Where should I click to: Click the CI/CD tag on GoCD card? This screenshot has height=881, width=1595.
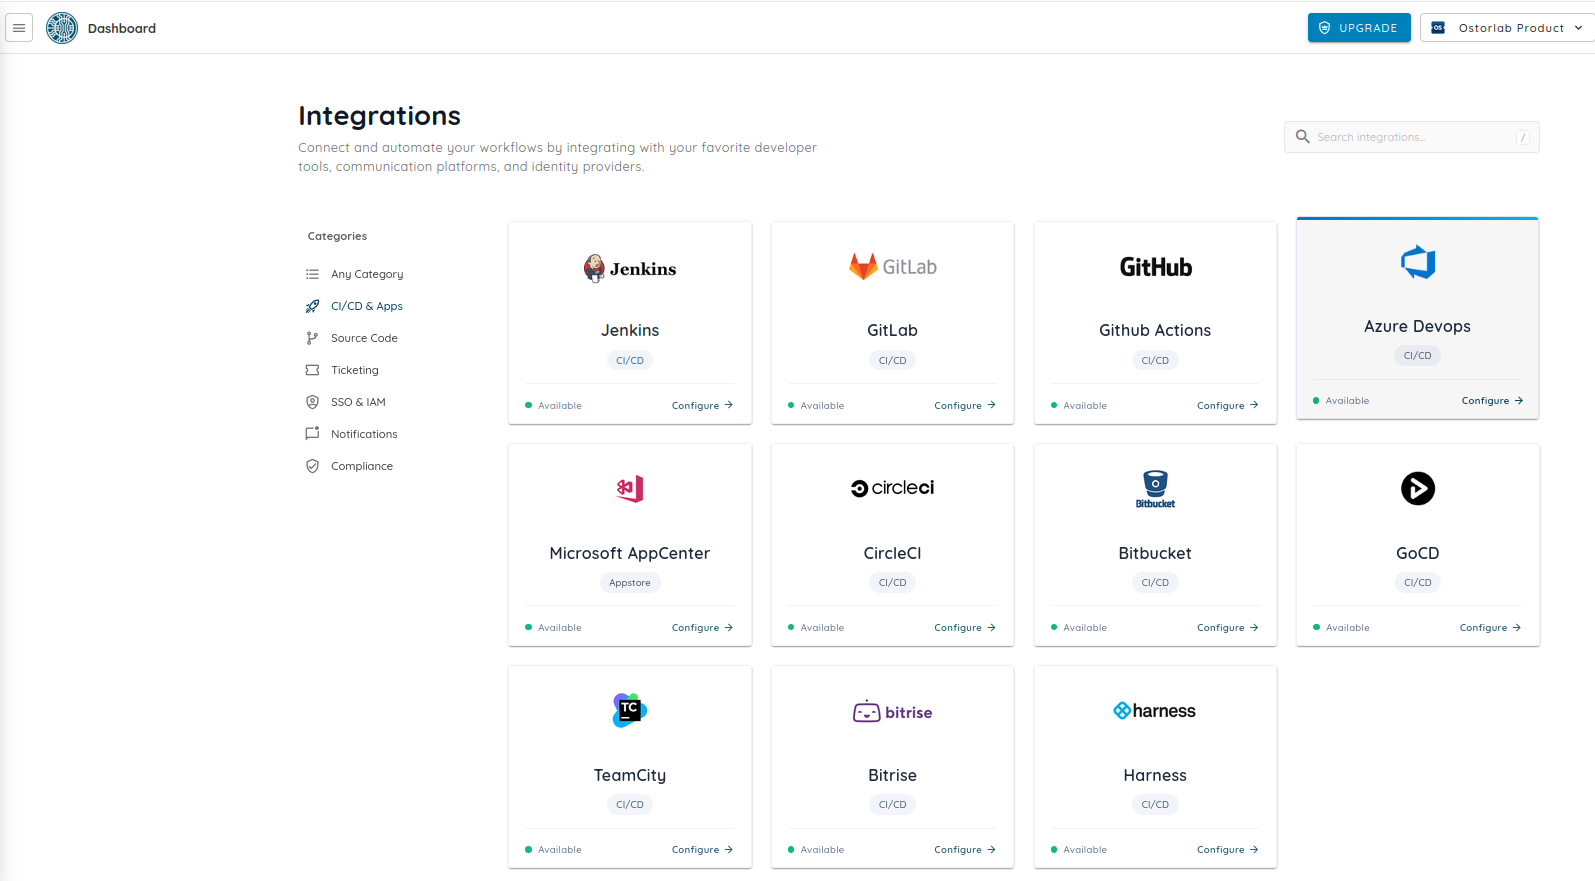click(1418, 582)
